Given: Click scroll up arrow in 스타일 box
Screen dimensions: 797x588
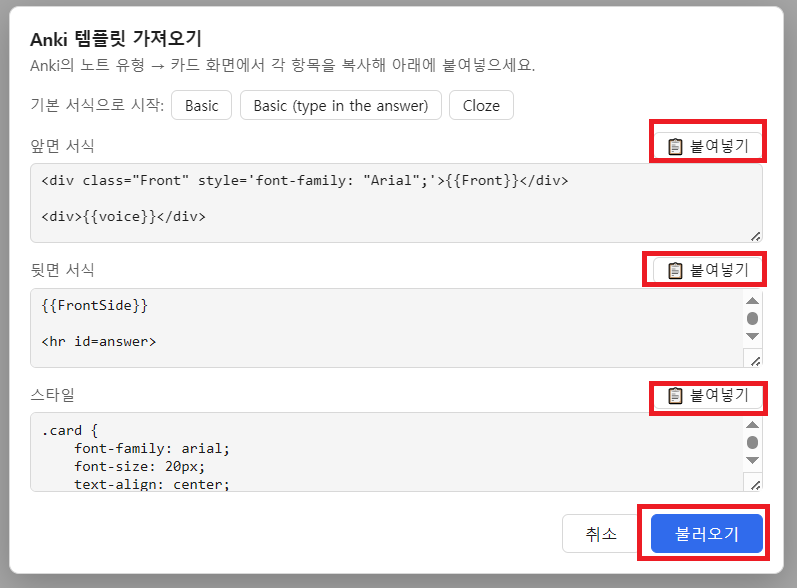Looking at the screenshot, I should (x=752, y=425).
